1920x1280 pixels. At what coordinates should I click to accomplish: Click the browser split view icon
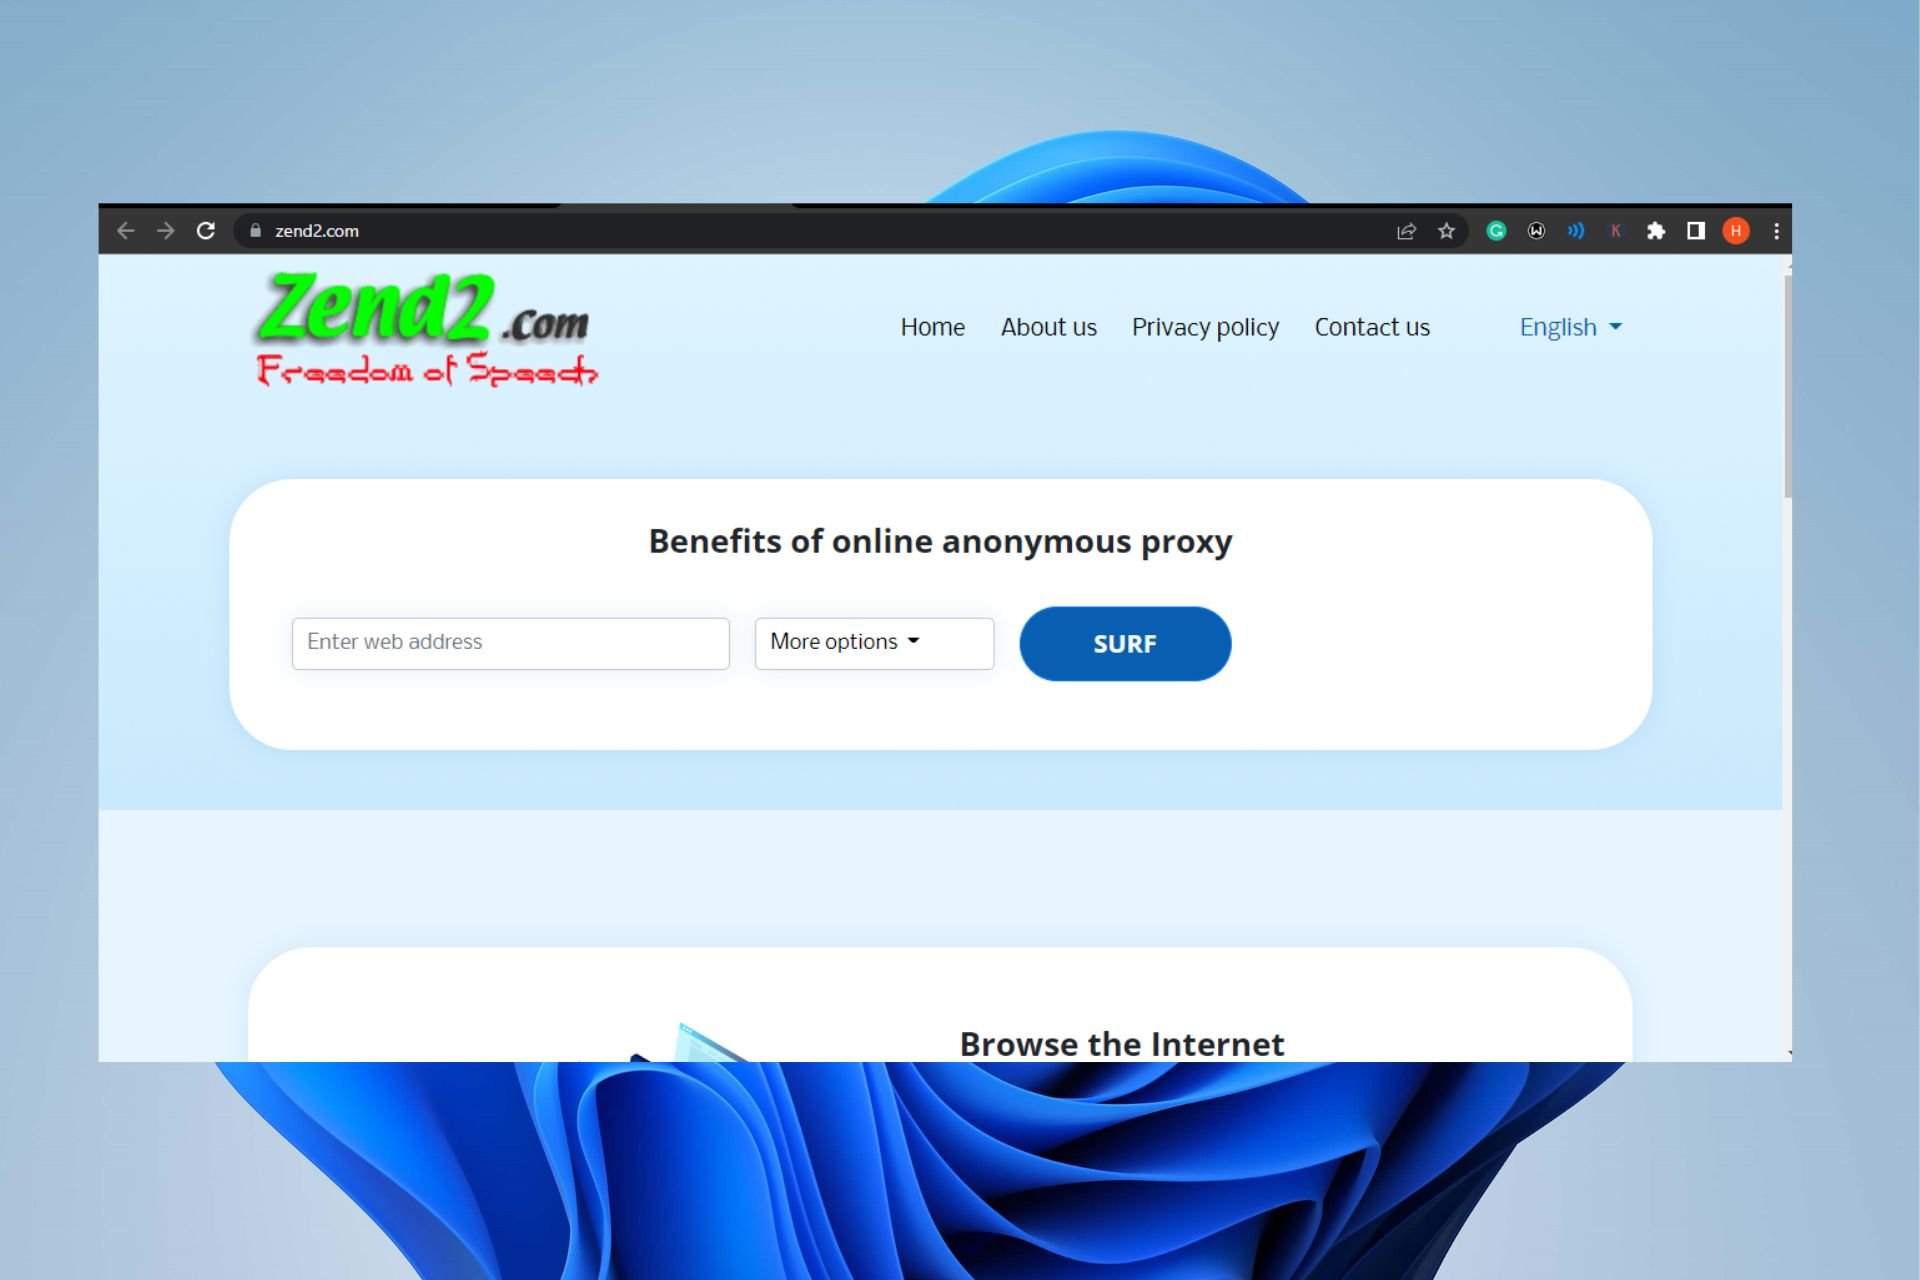pos(1696,230)
